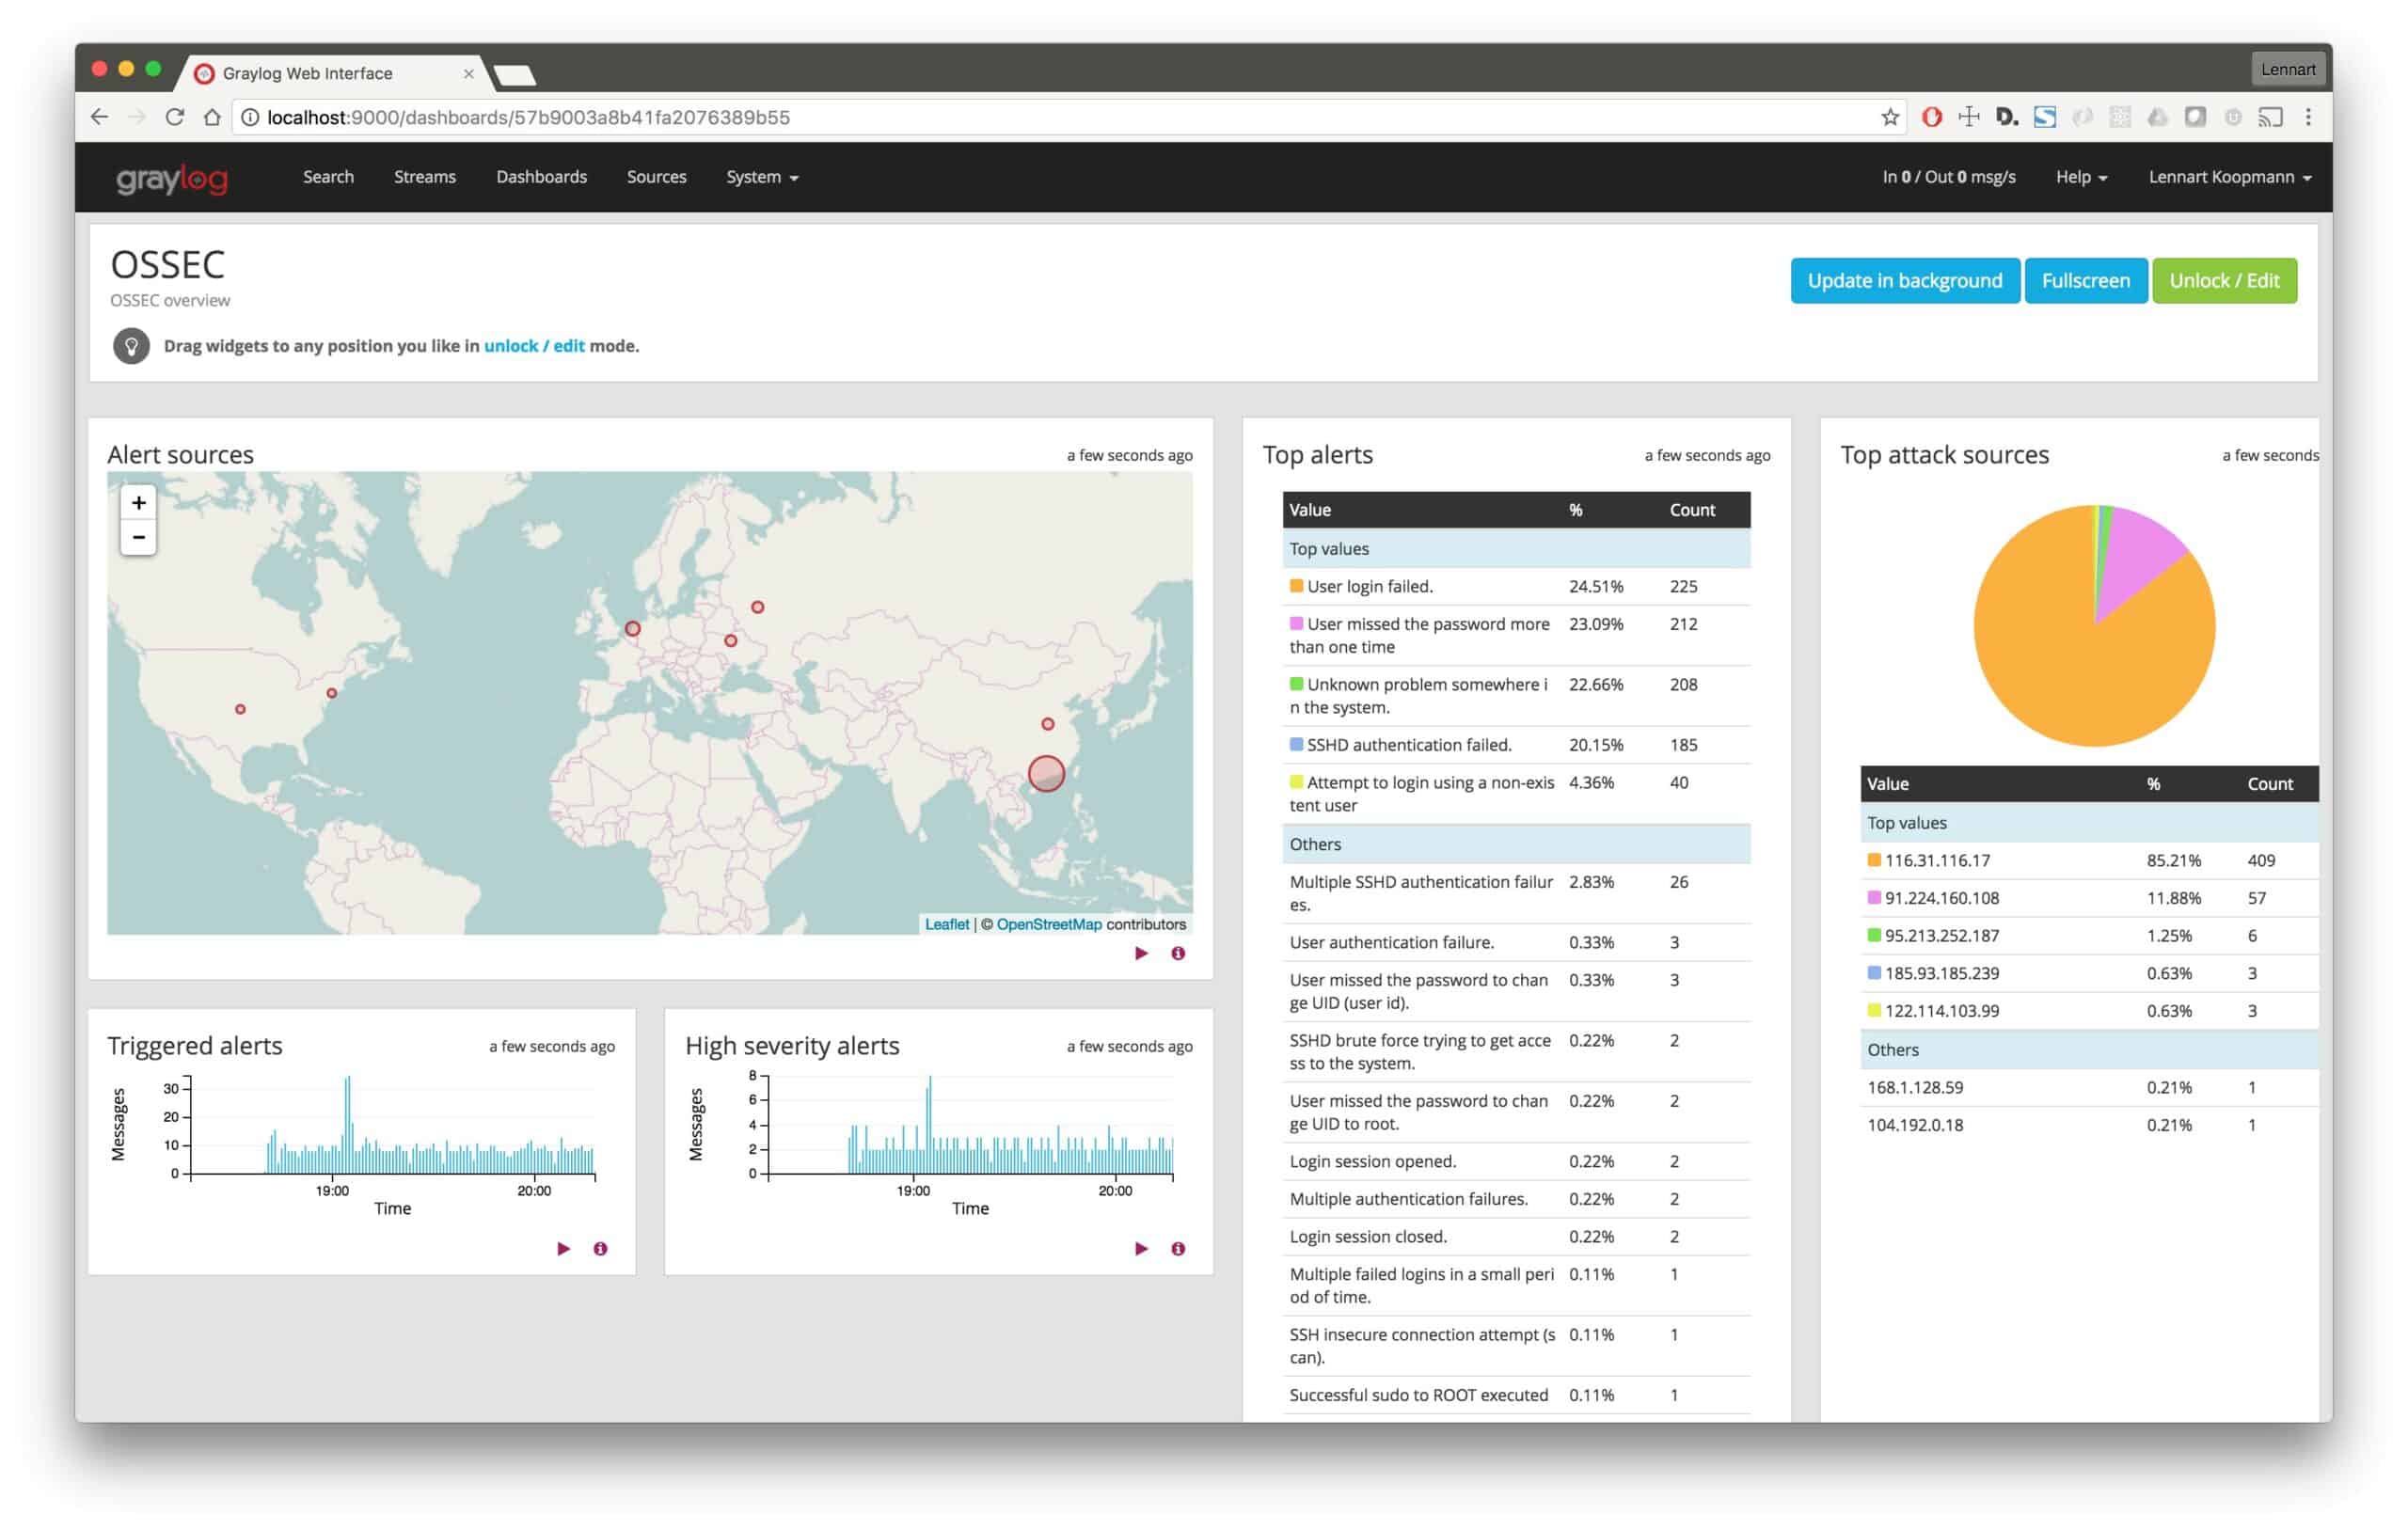Select the 'Multiple SSHD authentication failures.' row
This screenshot has width=2408, height=1530.
1515,893
